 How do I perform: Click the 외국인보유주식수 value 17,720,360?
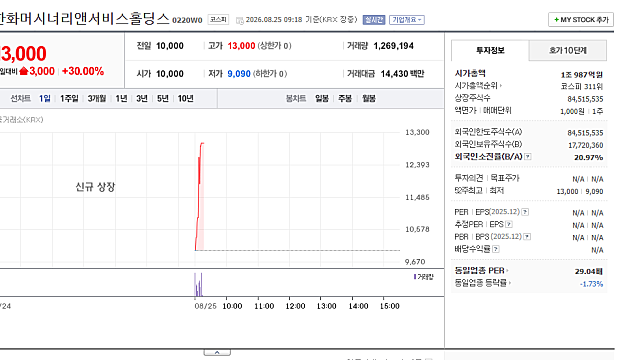tap(585, 145)
